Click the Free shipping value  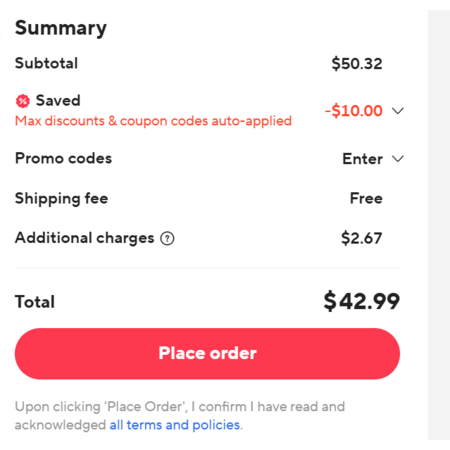tap(366, 198)
